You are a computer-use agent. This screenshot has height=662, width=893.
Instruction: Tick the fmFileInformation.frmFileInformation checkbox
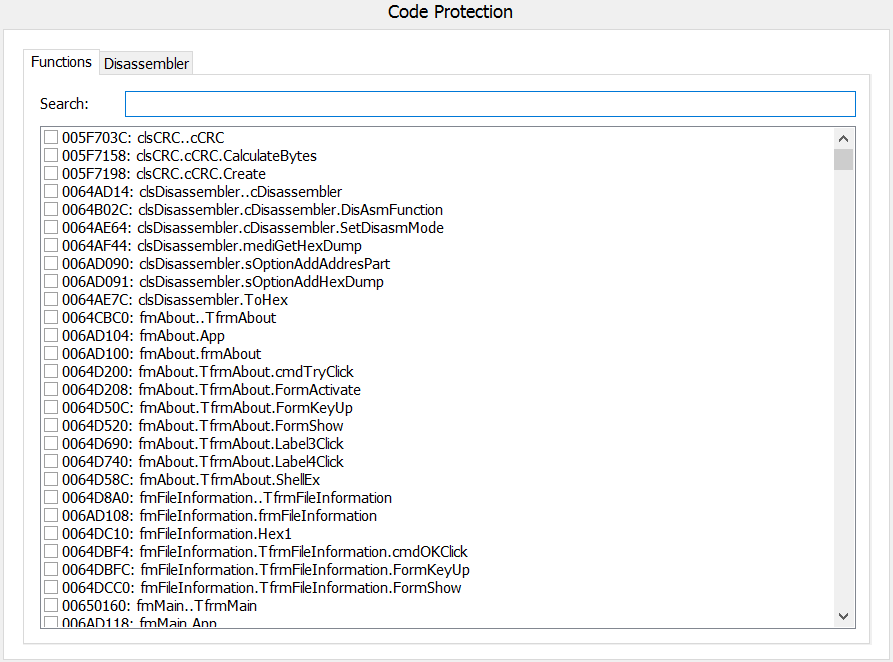click(x=51, y=516)
